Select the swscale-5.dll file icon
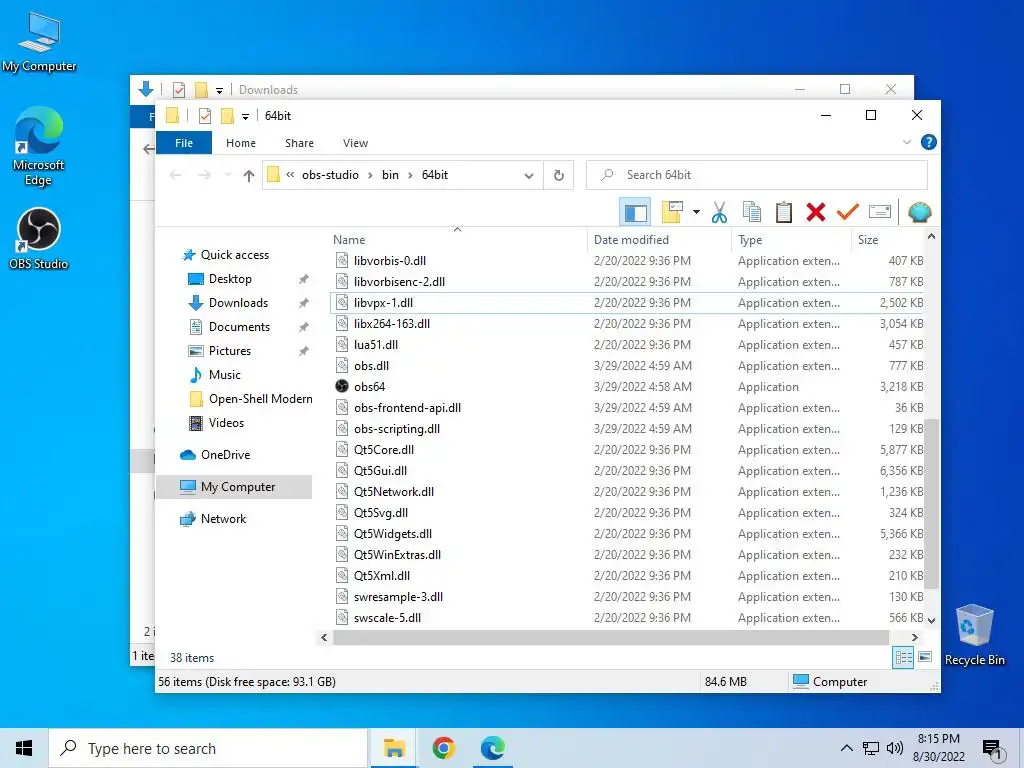 [x=342, y=618]
